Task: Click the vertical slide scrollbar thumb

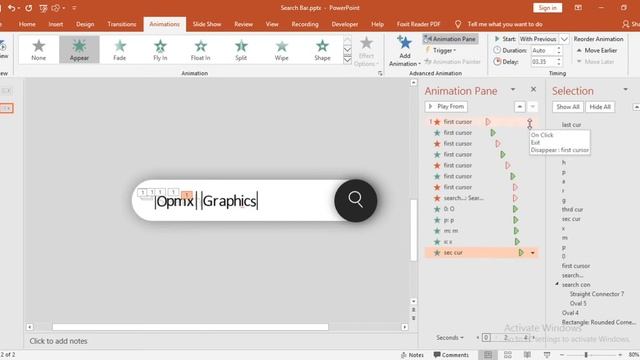Action: [x=413, y=230]
